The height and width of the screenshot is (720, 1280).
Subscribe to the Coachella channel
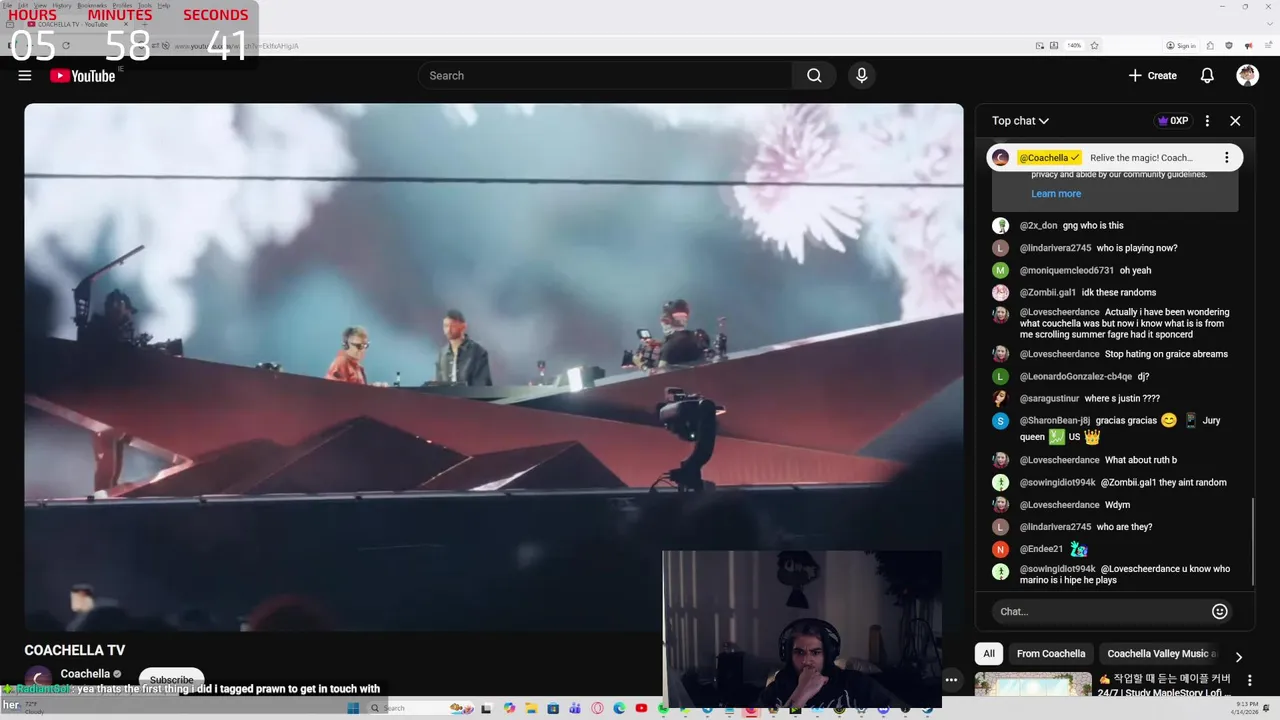(171, 680)
